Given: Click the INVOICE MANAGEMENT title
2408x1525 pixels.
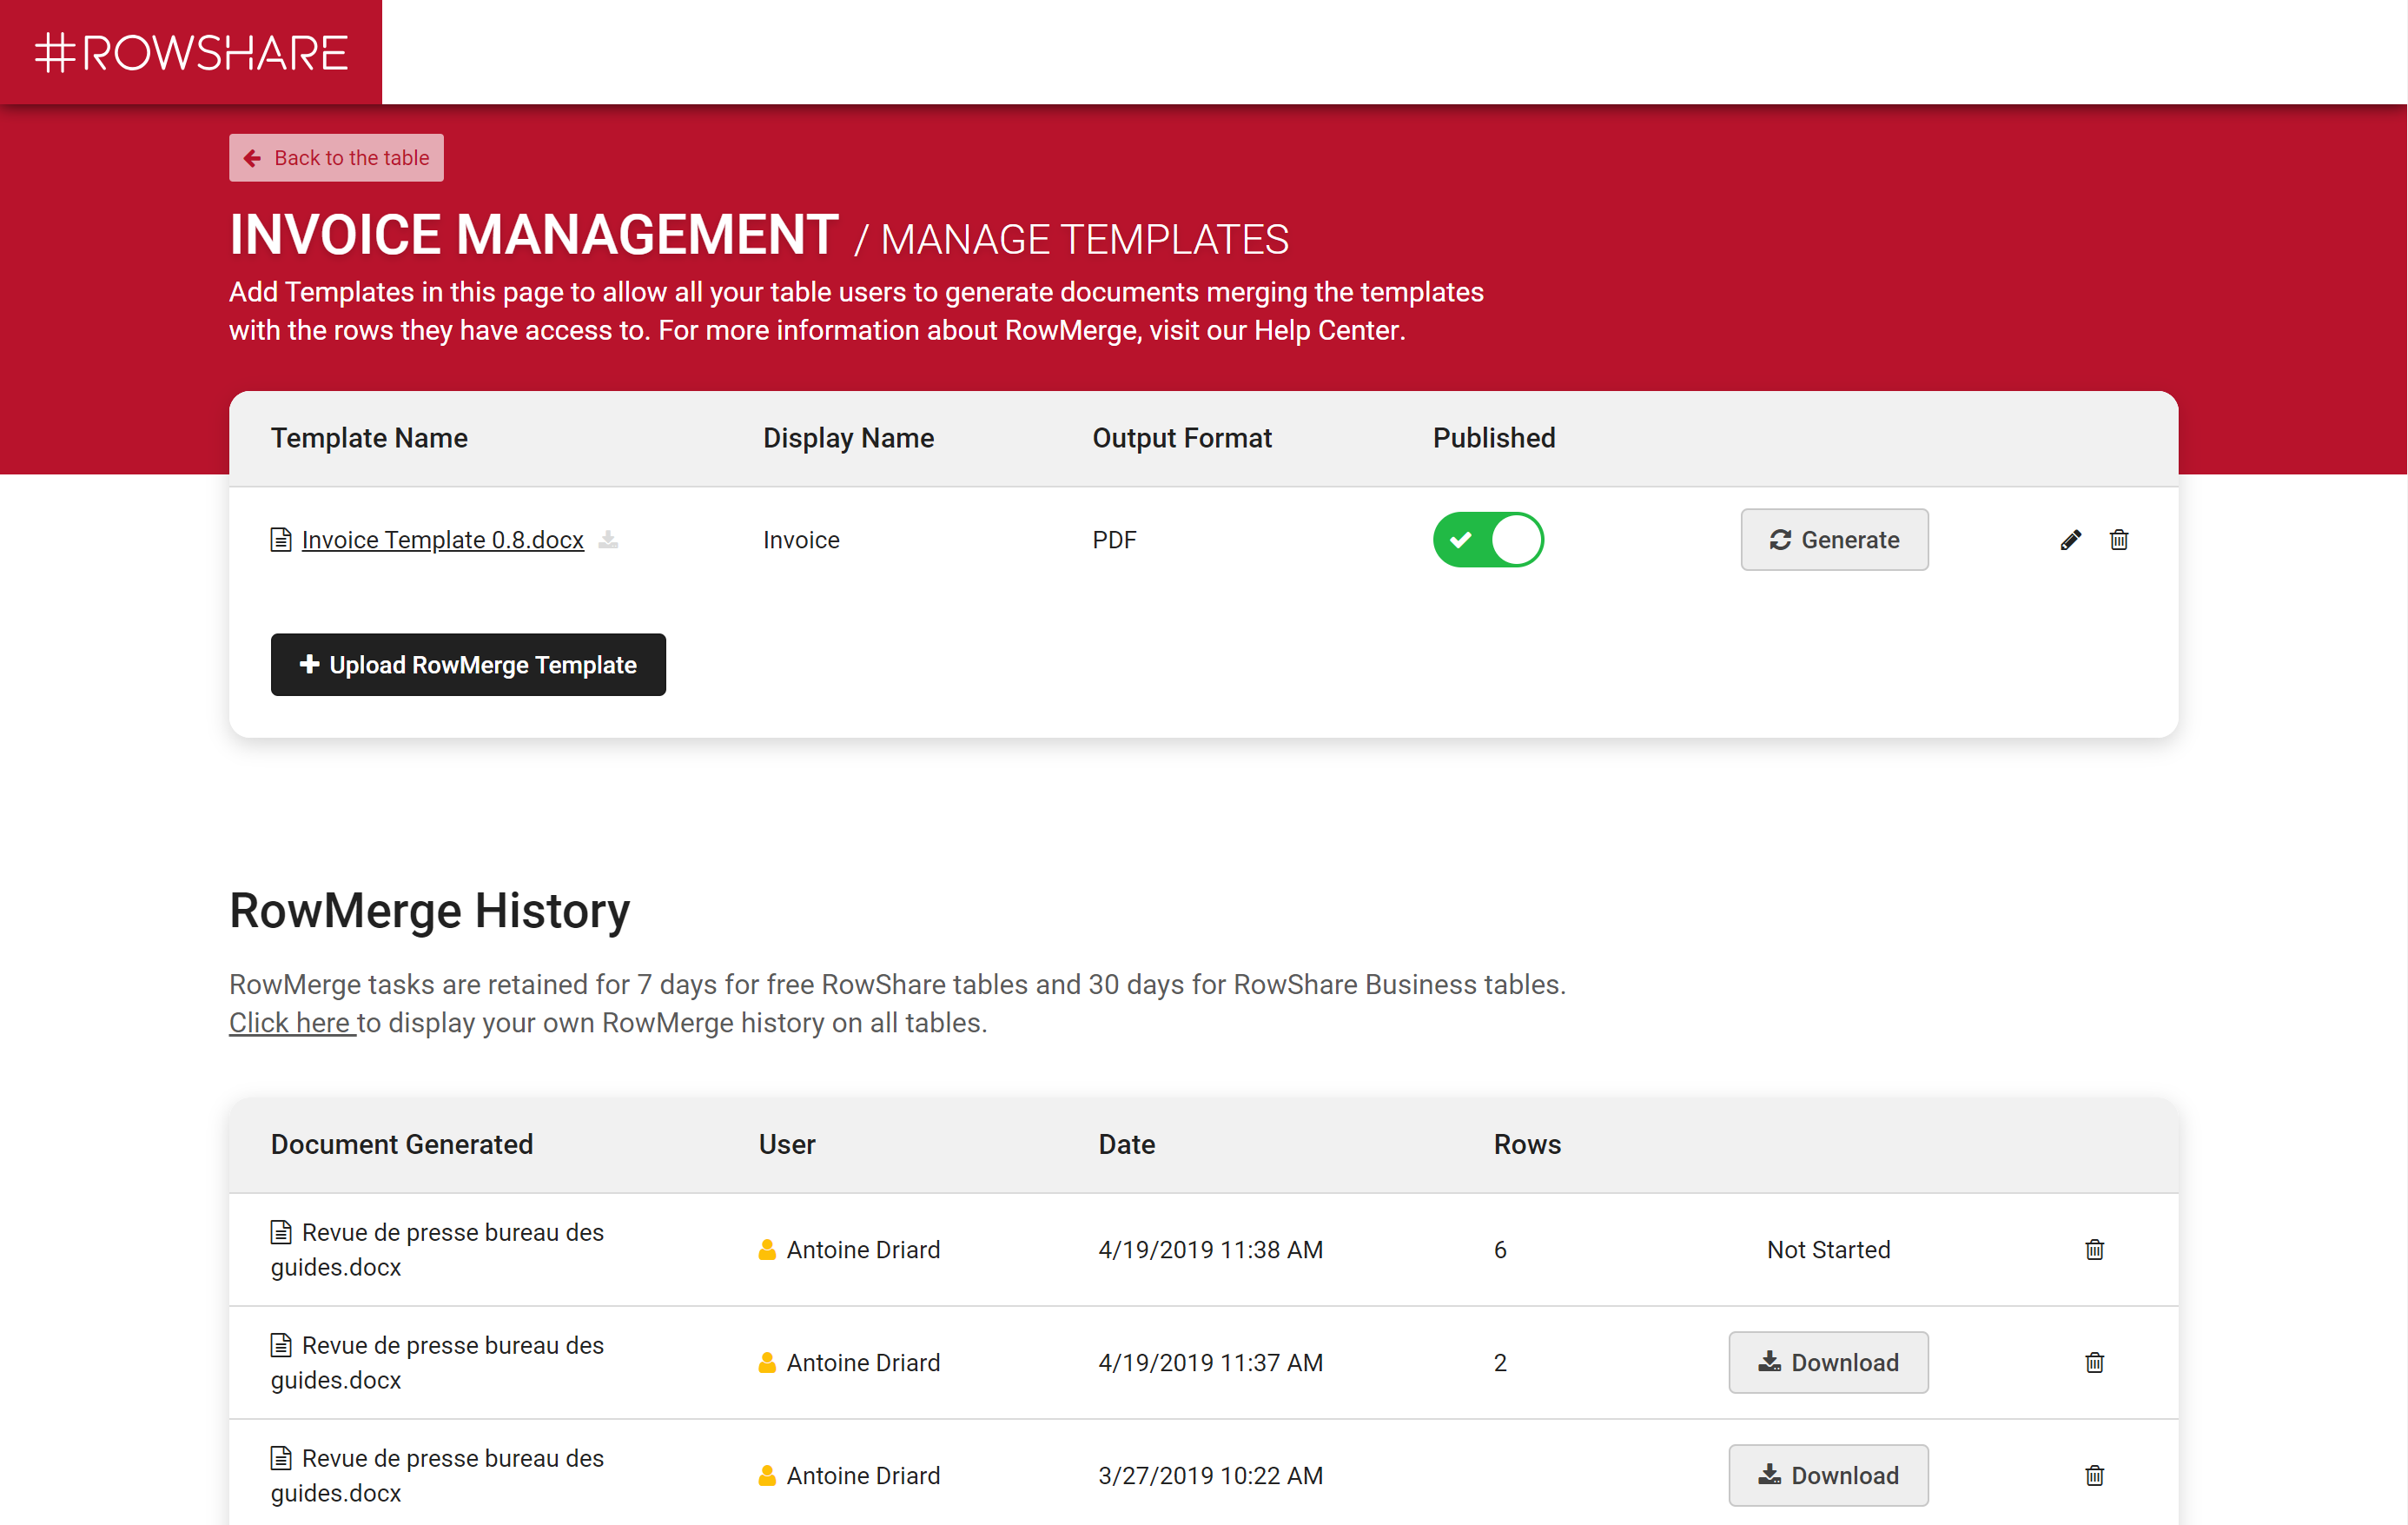Looking at the screenshot, I should click(534, 235).
